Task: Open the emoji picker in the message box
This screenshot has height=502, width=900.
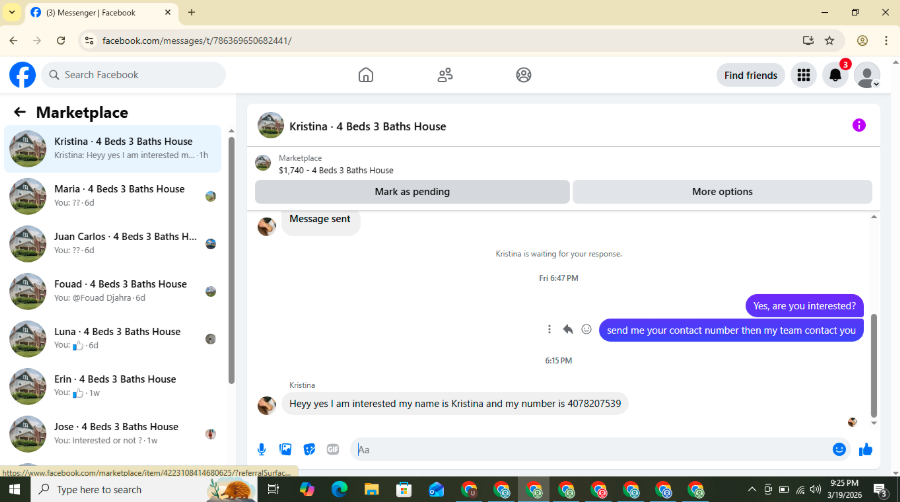Action: (x=839, y=449)
